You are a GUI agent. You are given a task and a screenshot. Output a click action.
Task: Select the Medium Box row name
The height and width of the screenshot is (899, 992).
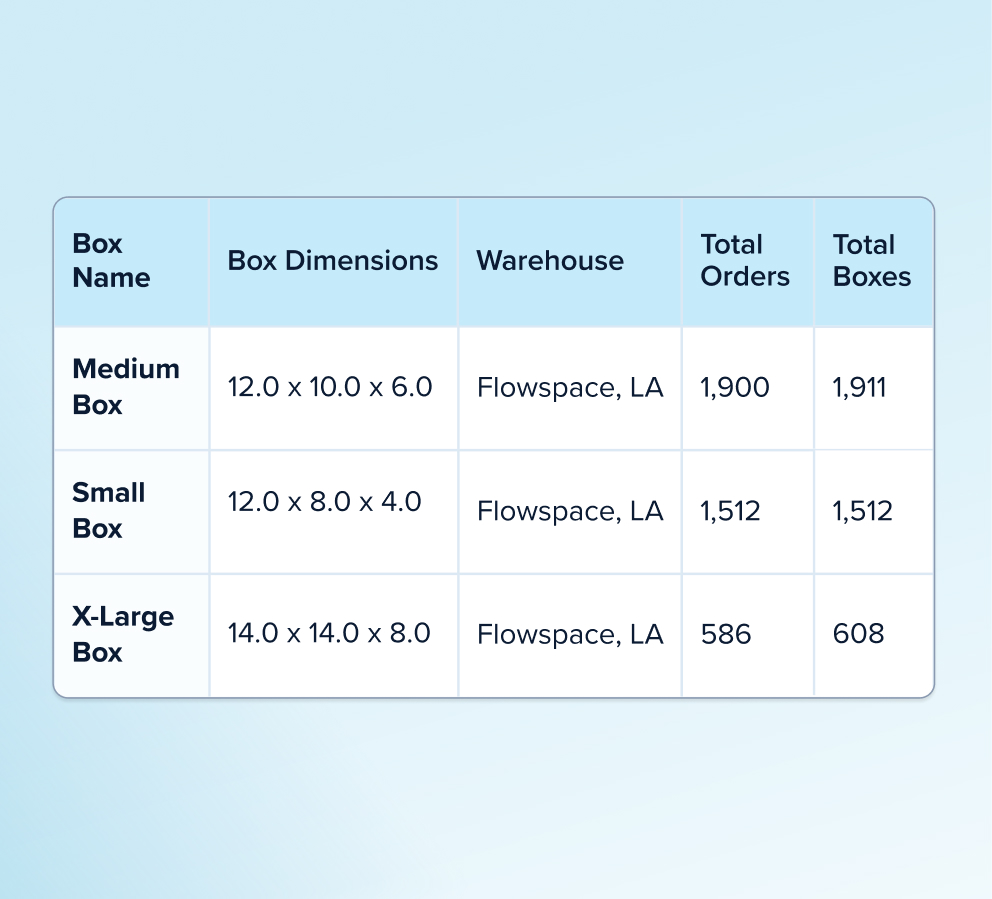click(x=126, y=387)
